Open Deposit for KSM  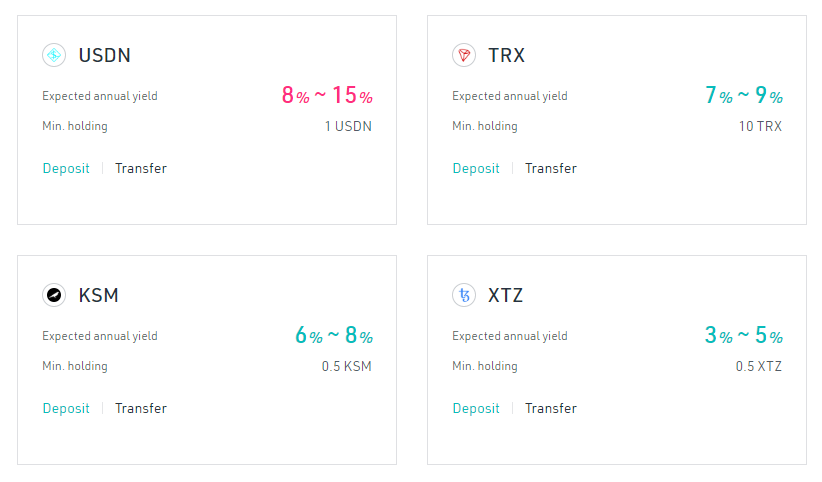[66, 408]
